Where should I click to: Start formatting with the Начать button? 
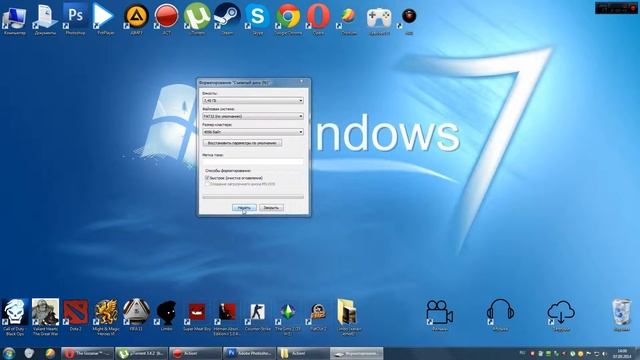[x=244, y=208]
